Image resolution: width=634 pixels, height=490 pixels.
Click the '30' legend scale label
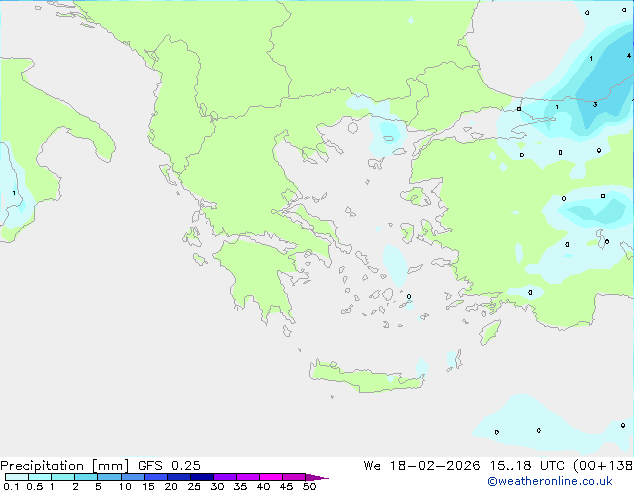[x=217, y=486]
